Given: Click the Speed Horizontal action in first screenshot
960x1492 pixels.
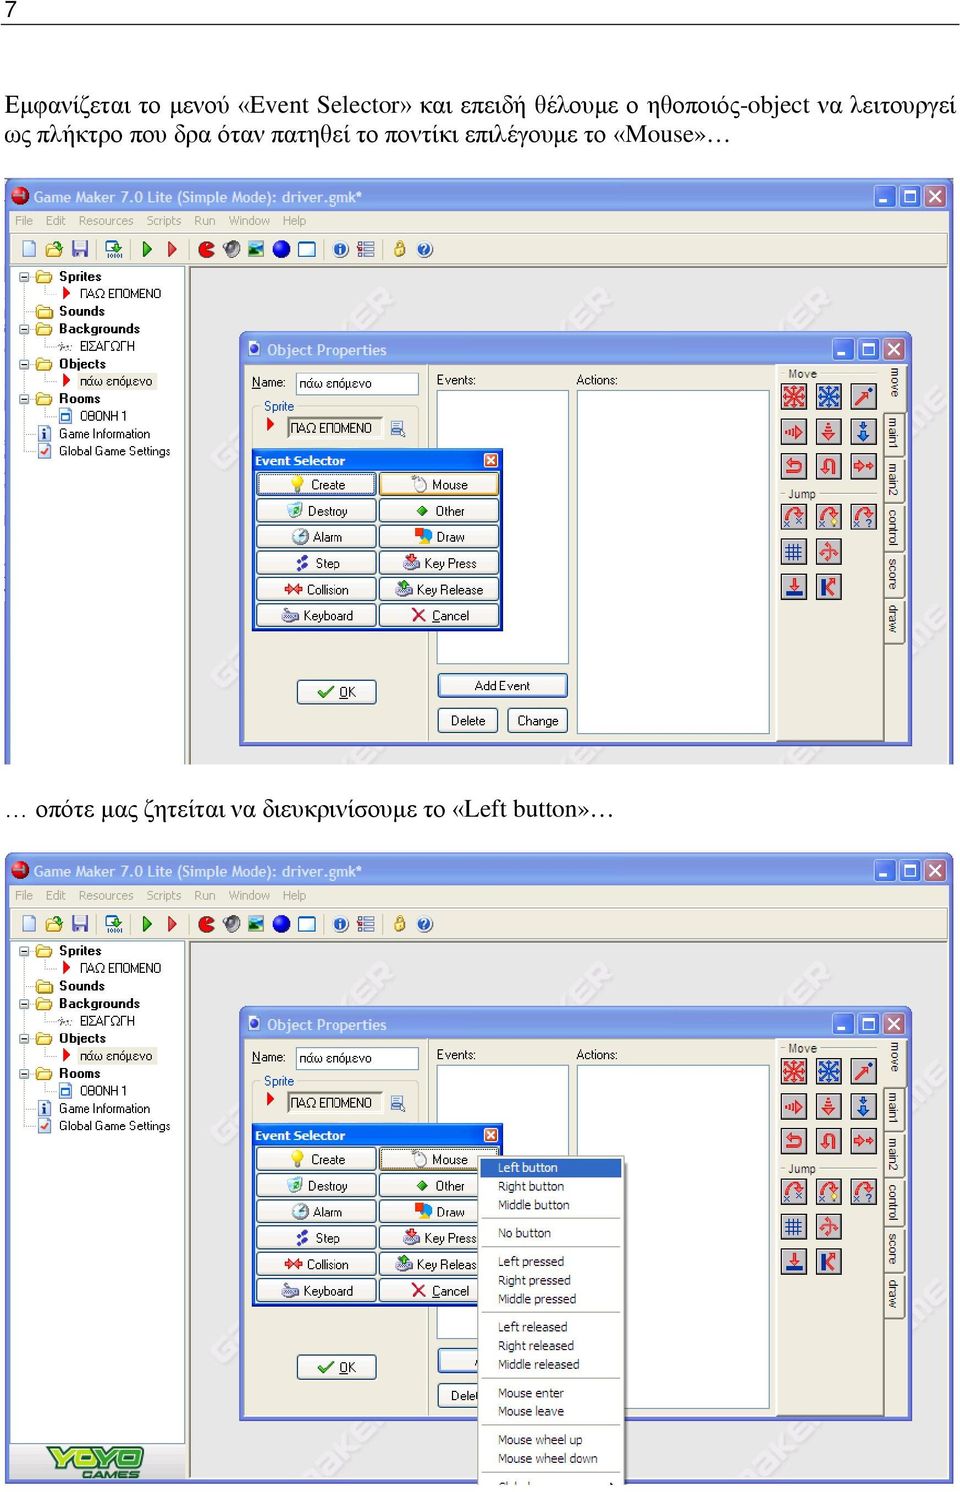Looking at the screenshot, I should pyautogui.click(x=794, y=432).
